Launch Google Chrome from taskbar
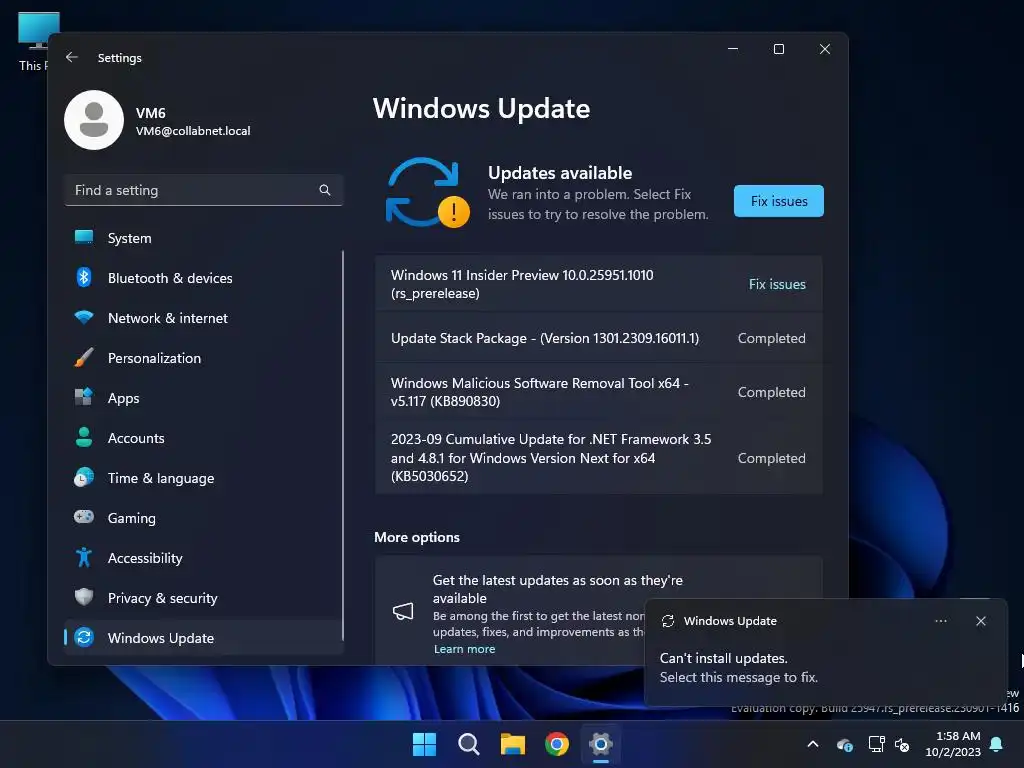This screenshot has width=1024, height=768. pyautogui.click(x=556, y=744)
